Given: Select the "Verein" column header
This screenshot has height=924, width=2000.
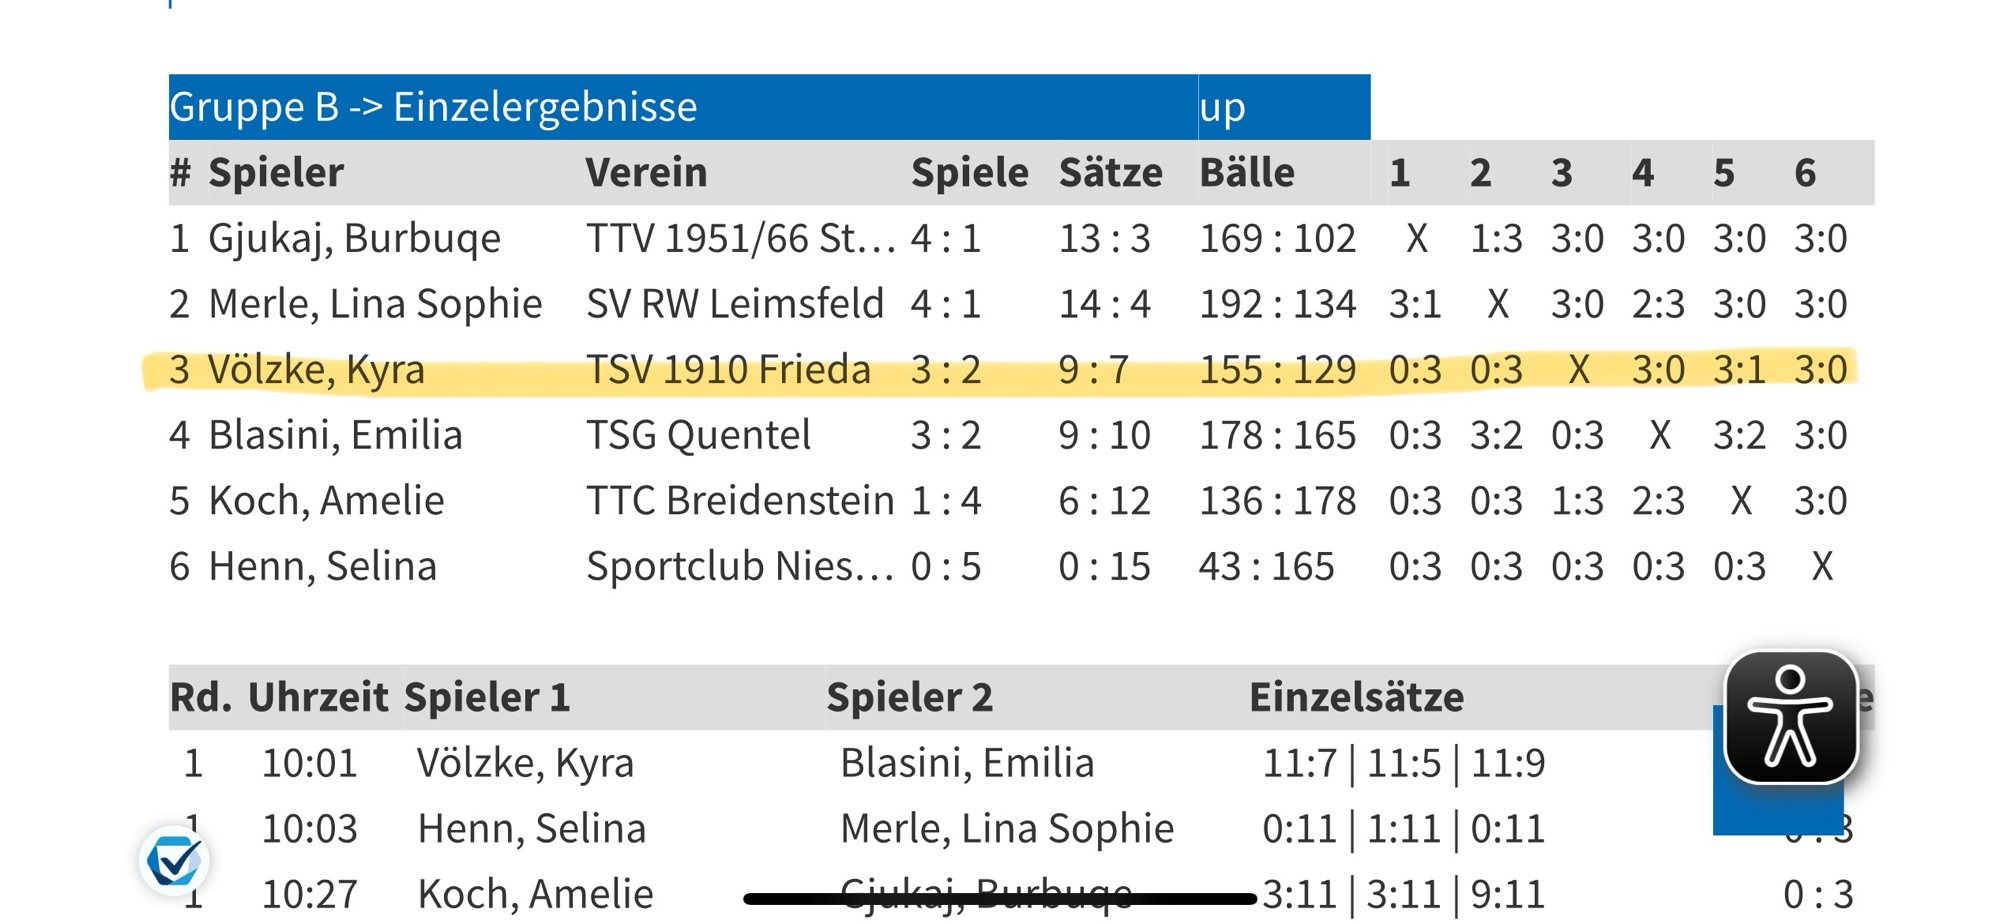Looking at the screenshot, I should [x=646, y=173].
